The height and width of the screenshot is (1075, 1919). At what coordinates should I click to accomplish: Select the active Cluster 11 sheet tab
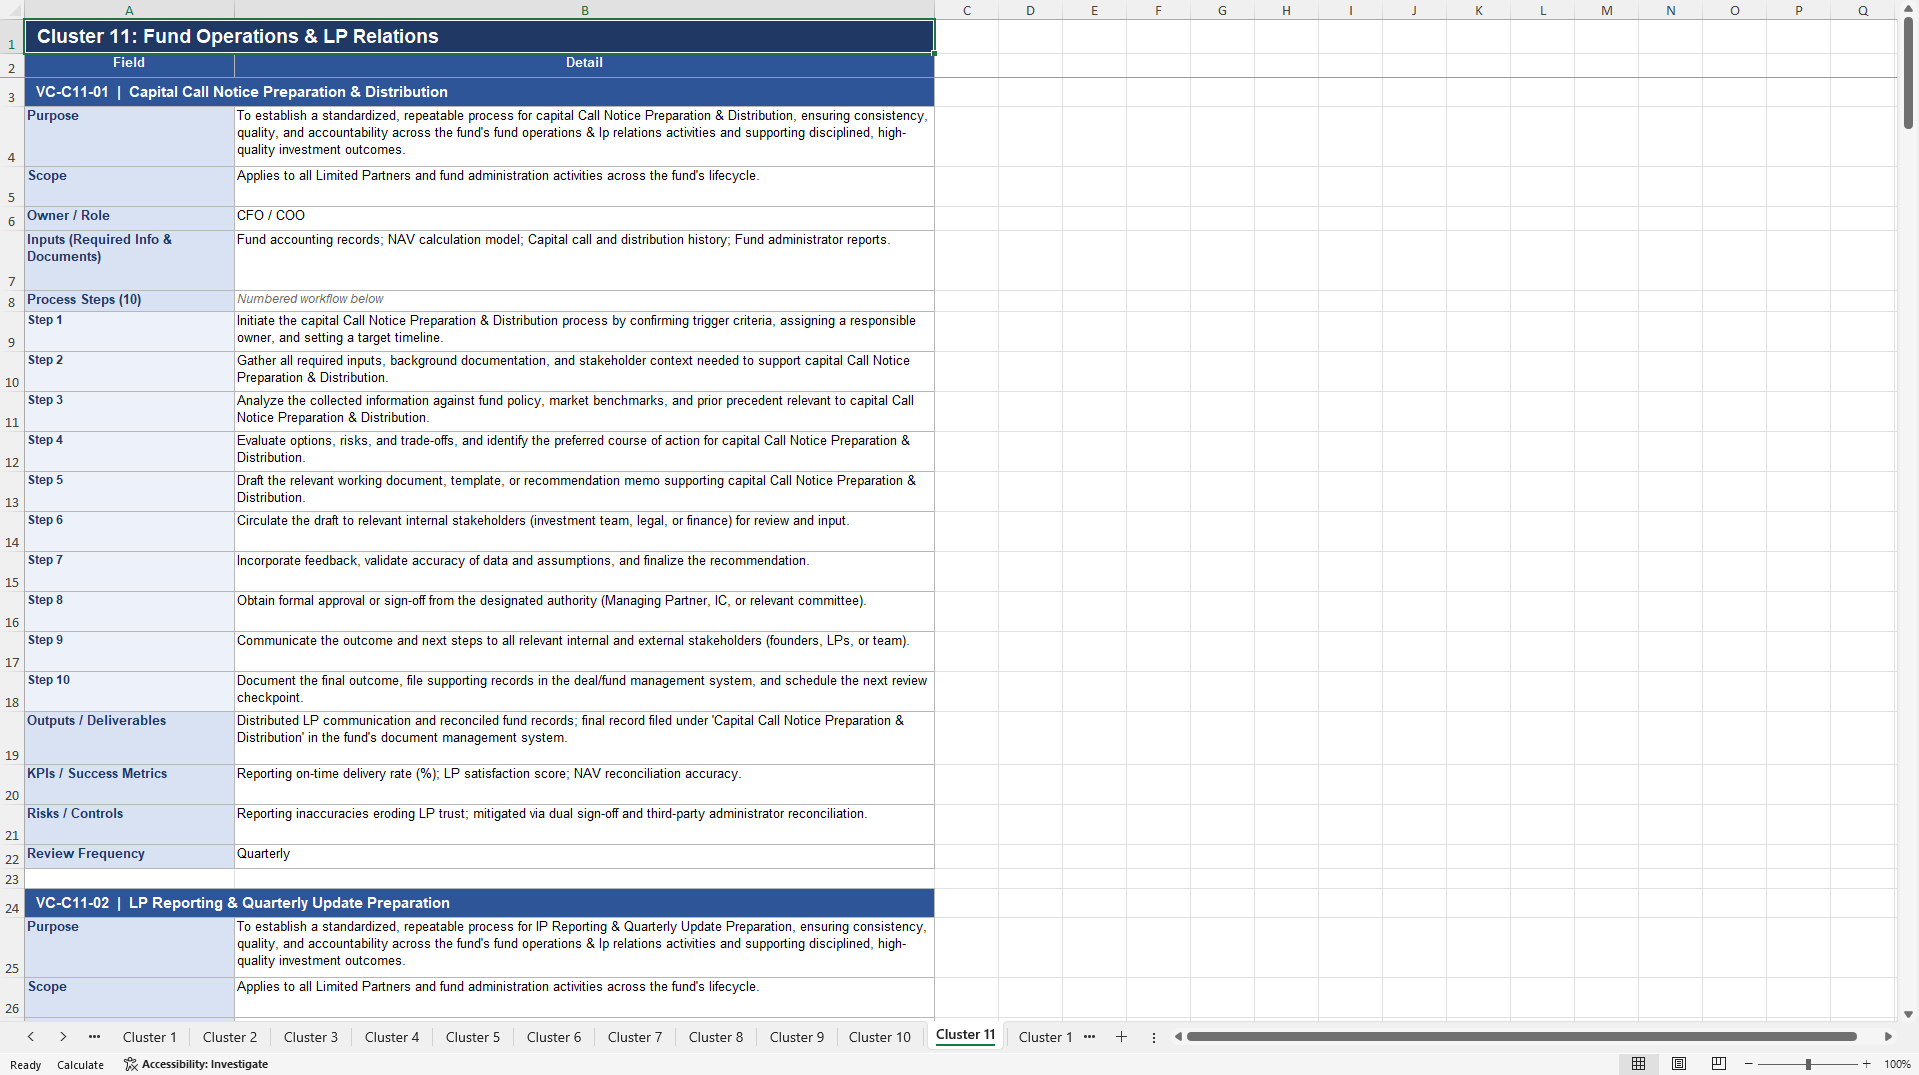(966, 1035)
